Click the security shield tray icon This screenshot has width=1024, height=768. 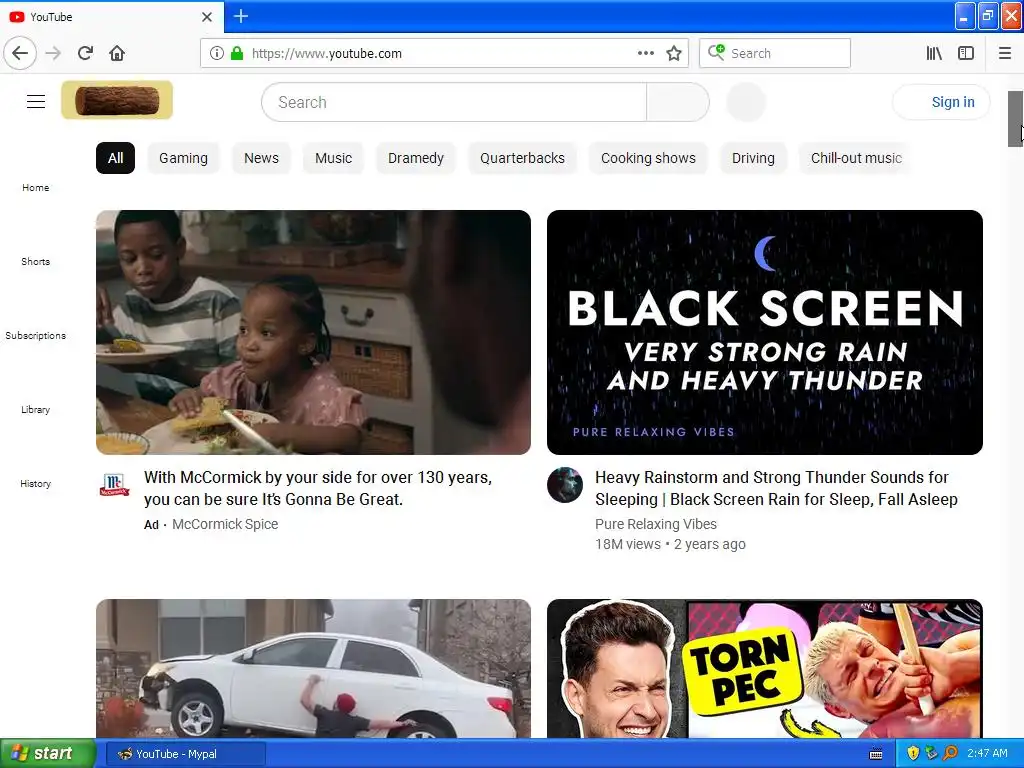tap(913, 754)
